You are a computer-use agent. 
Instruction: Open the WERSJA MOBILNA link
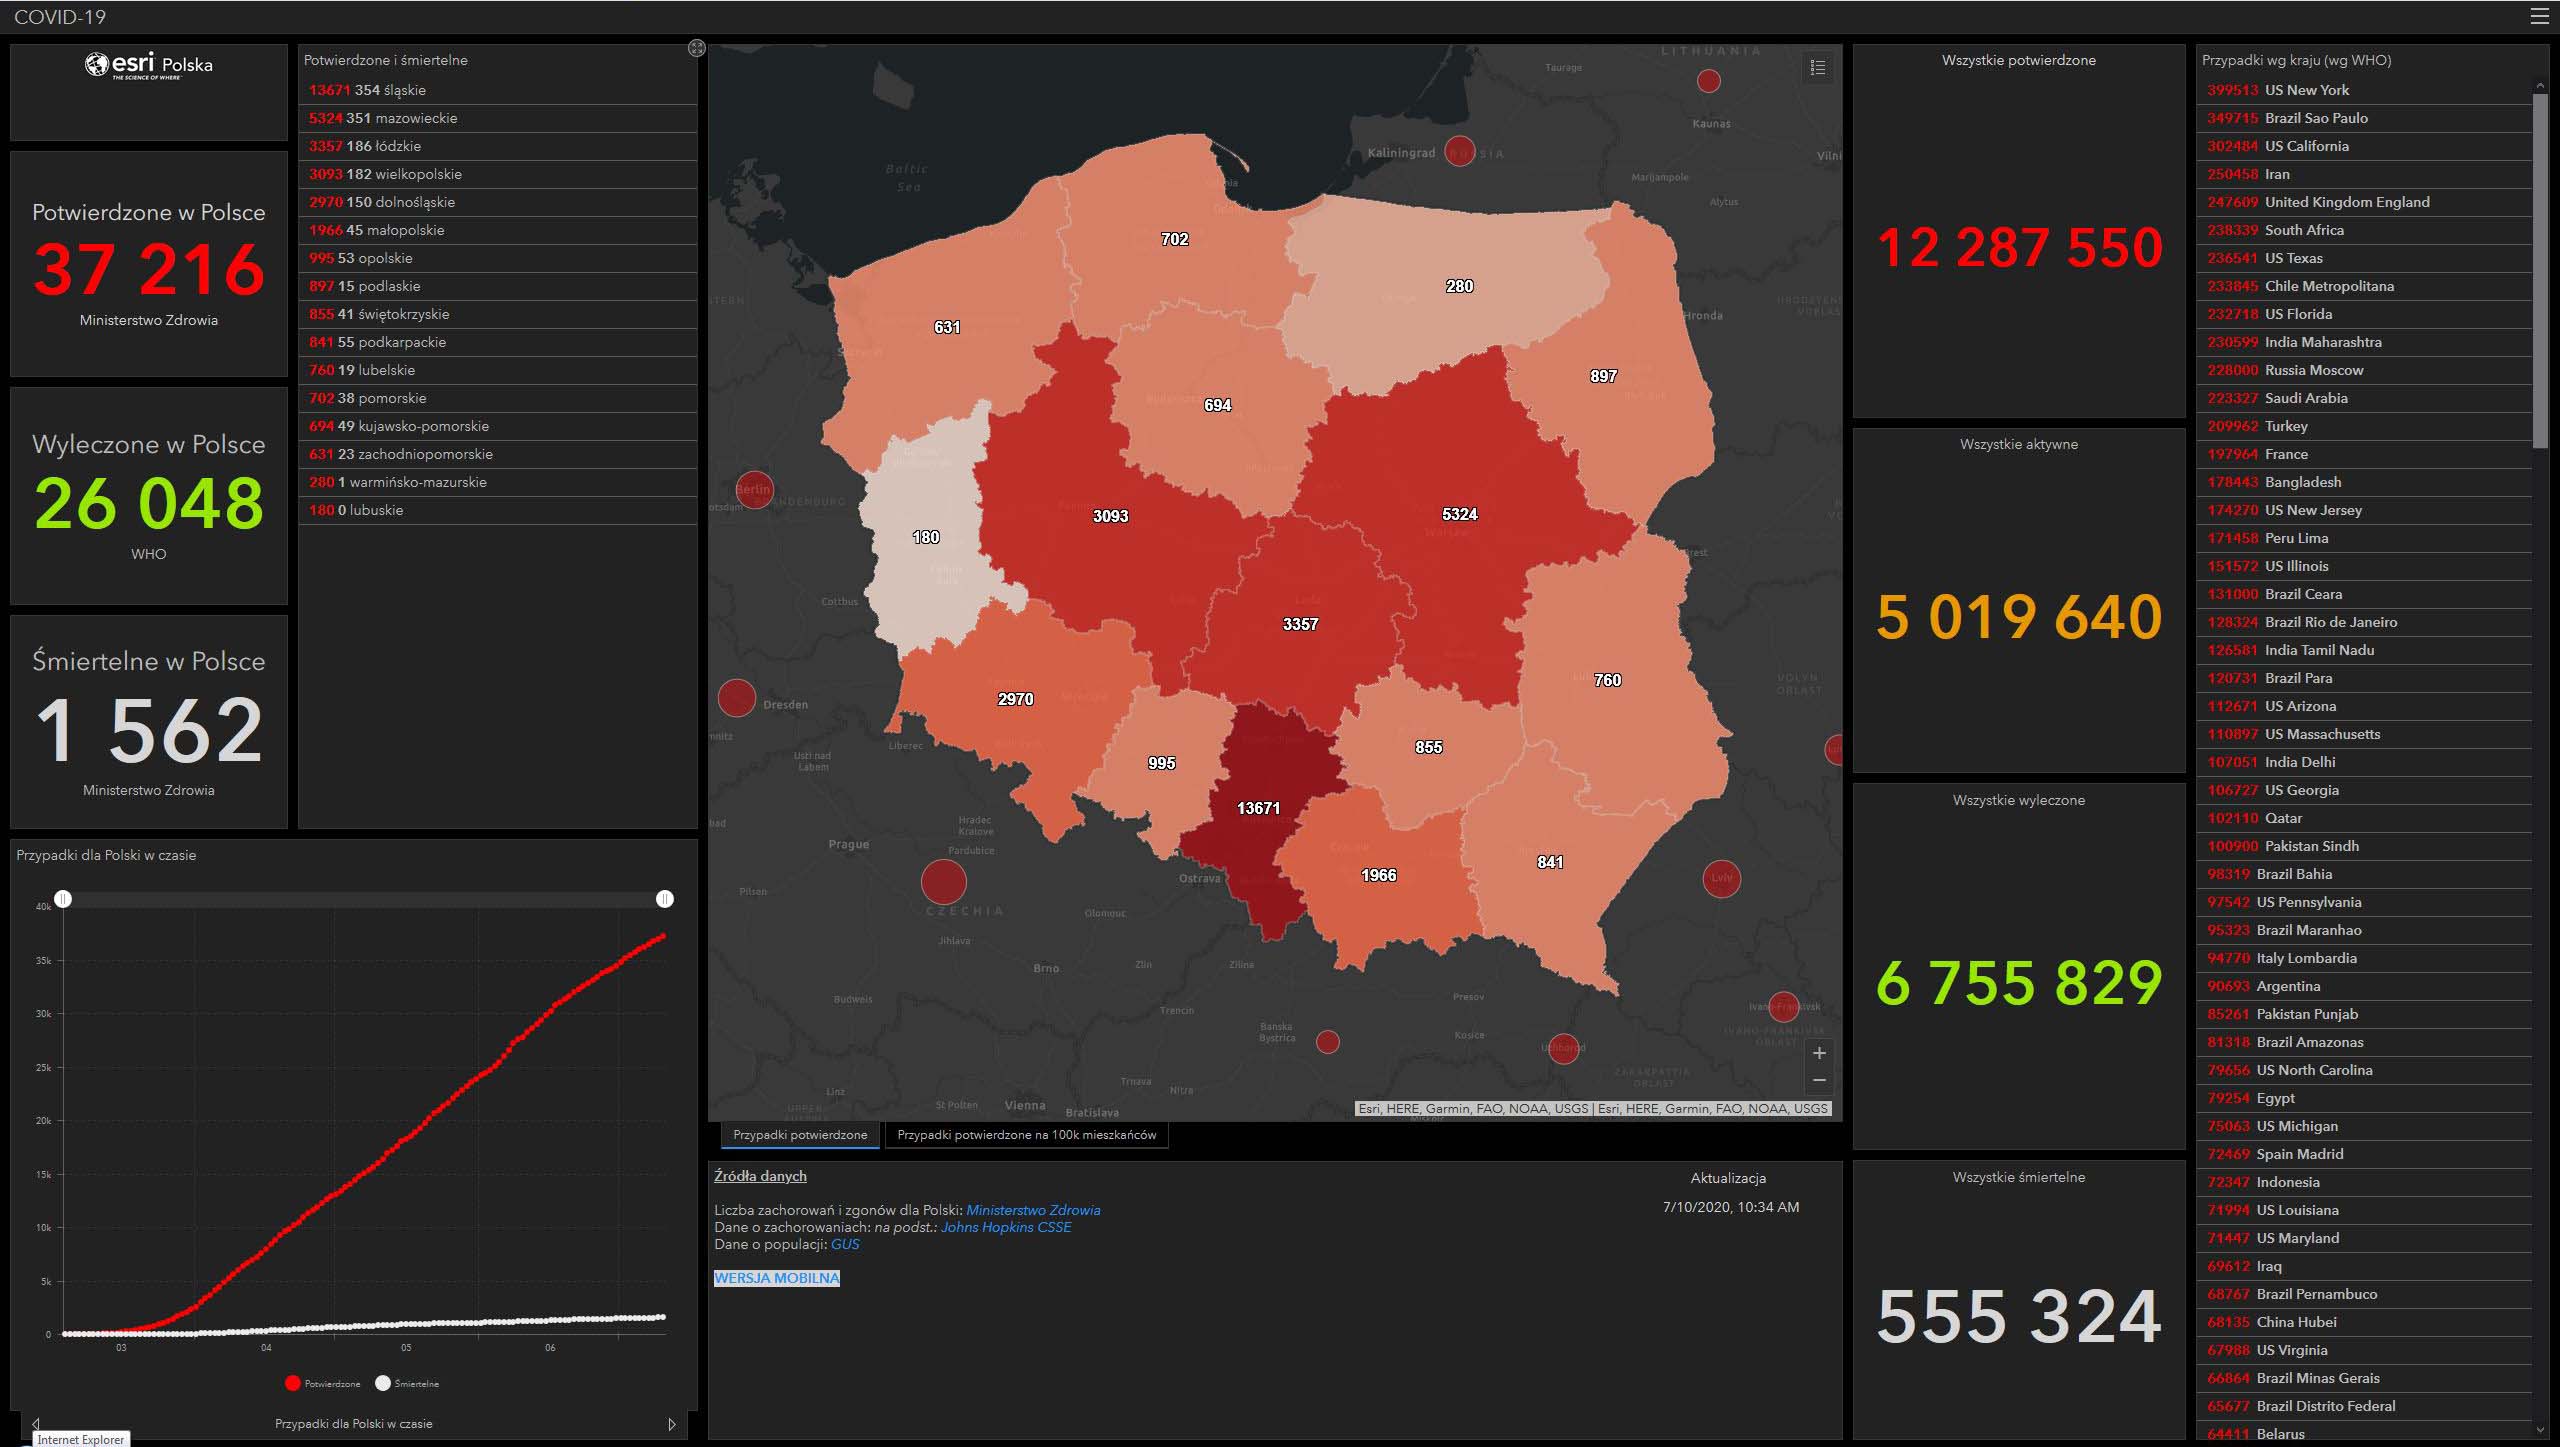coord(776,1278)
